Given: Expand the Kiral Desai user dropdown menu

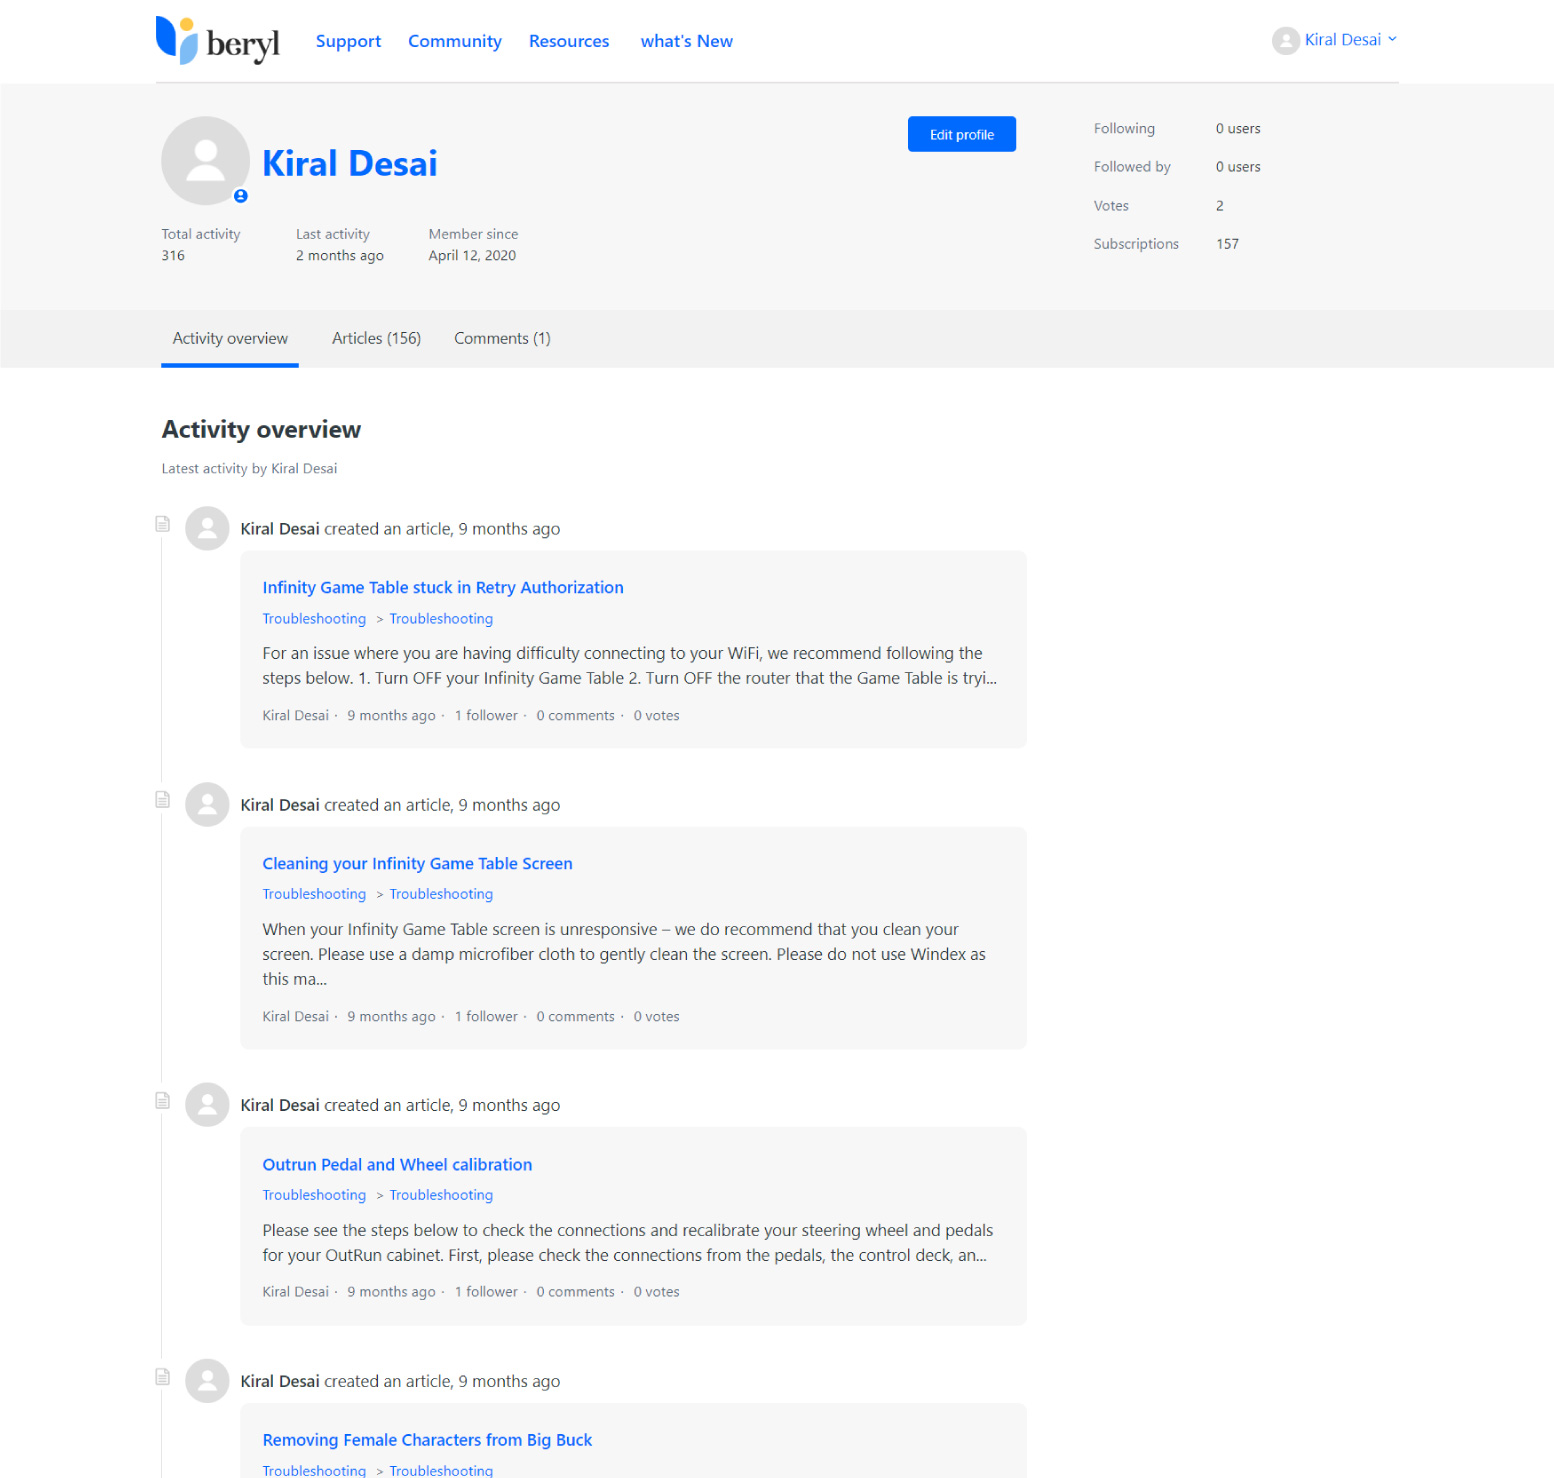Looking at the screenshot, I should [x=1349, y=40].
